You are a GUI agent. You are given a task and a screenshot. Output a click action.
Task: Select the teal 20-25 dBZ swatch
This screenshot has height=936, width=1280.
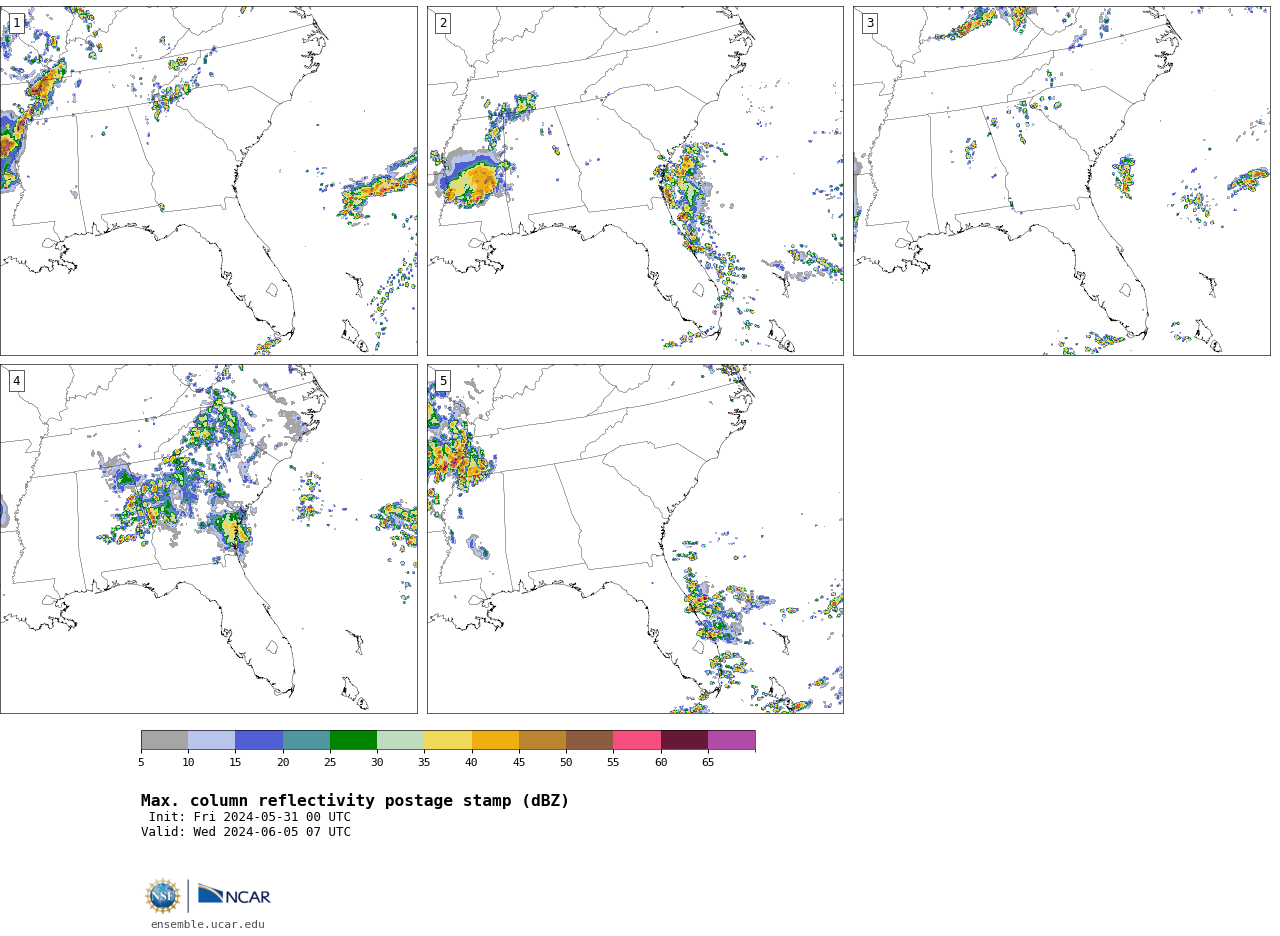coord(306,740)
